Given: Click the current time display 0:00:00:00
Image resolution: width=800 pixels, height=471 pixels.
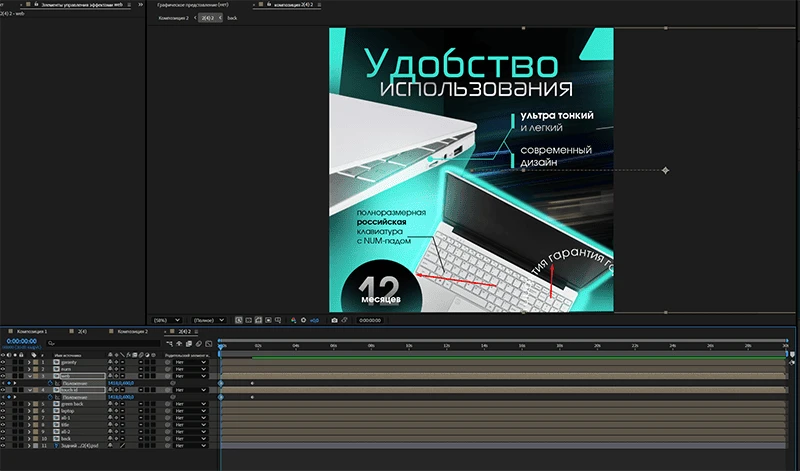Looking at the screenshot, I should click(21, 341).
